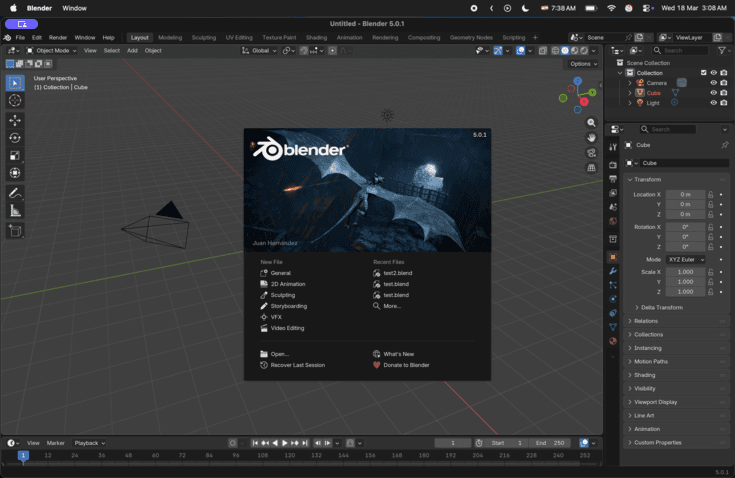735x478 pixels.
Task: Open the Output properties tab
Action: pos(613,179)
